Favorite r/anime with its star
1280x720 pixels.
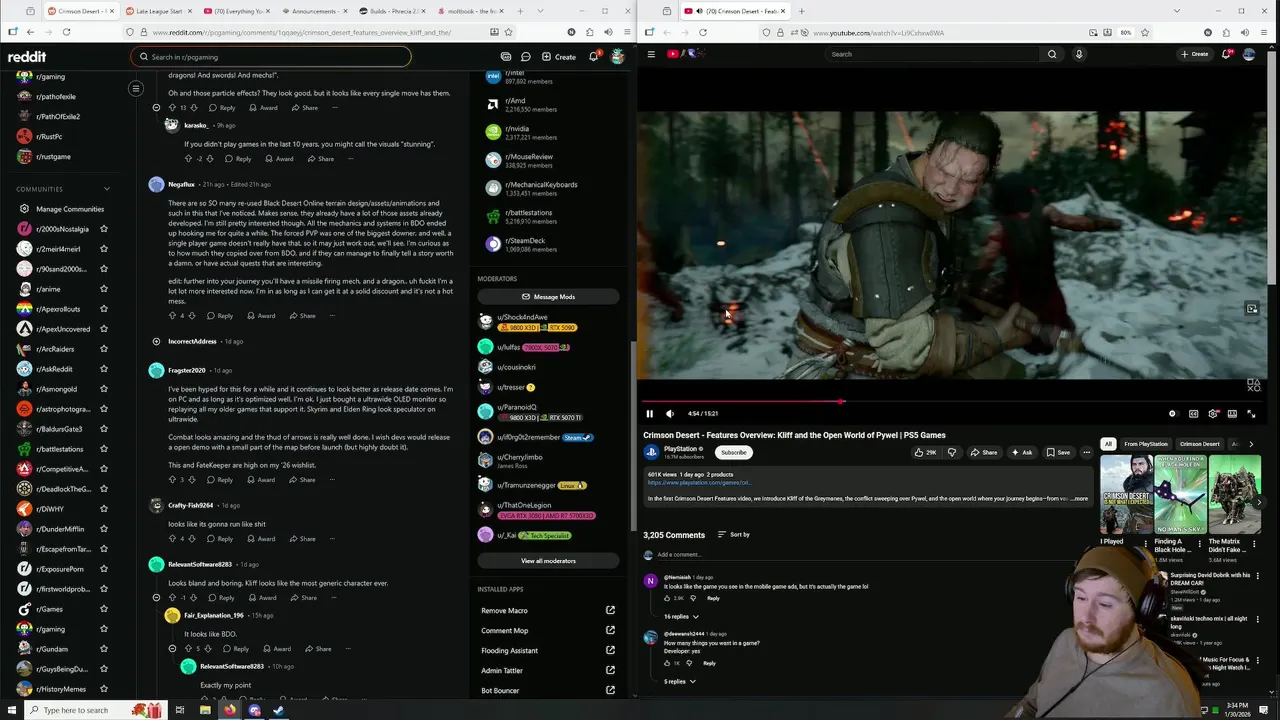103,289
